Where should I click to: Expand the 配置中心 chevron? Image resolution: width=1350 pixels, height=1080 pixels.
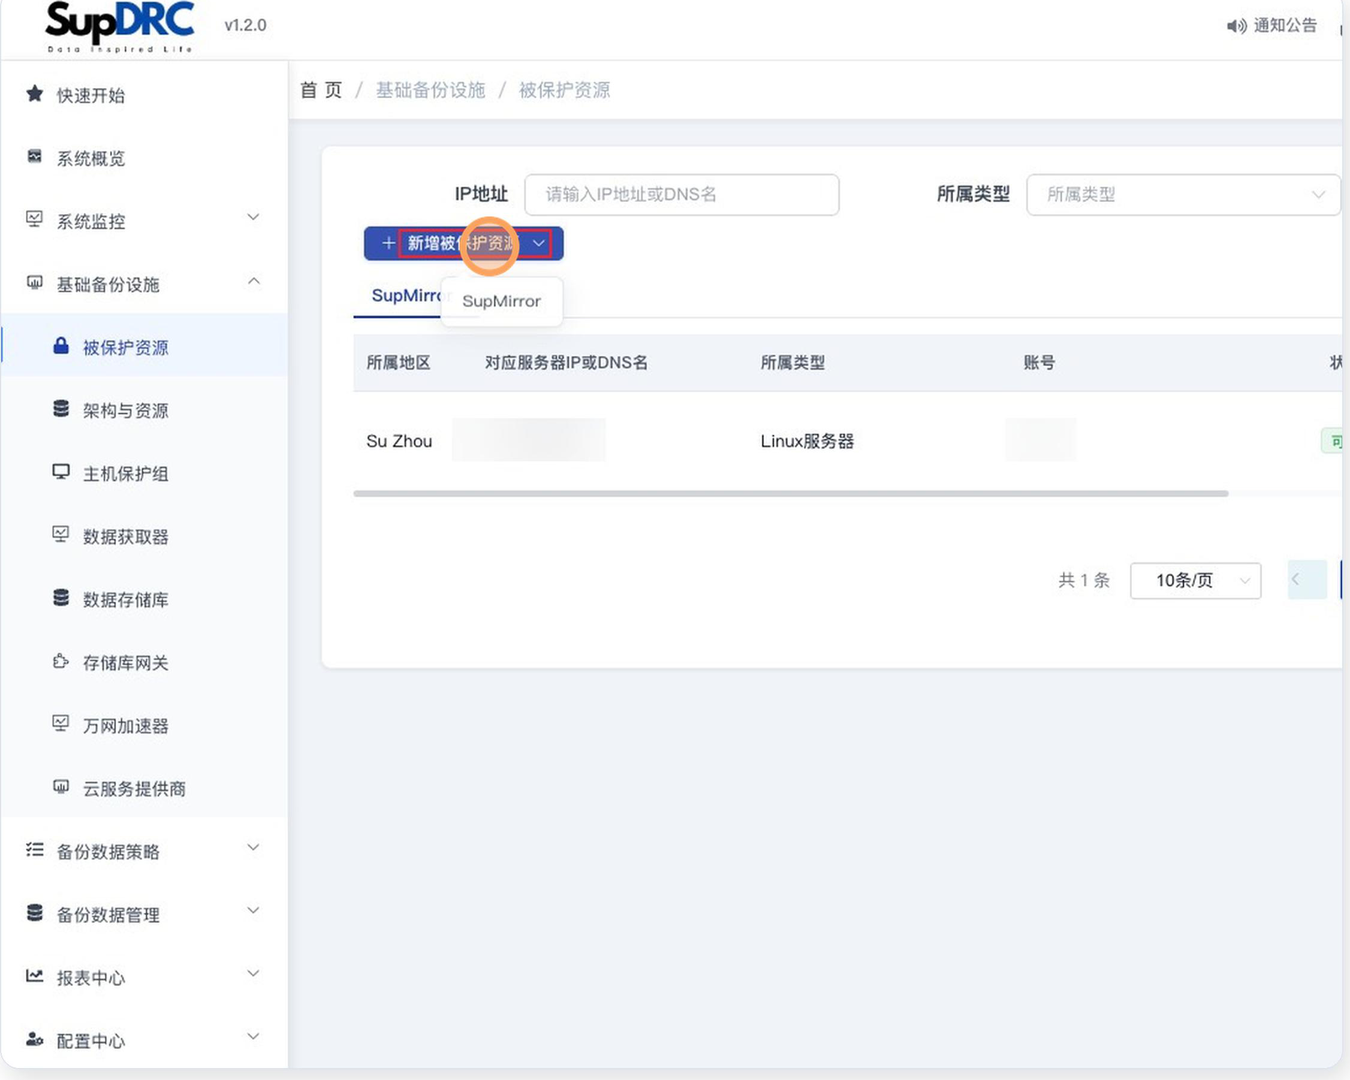pyautogui.click(x=253, y=1037)
